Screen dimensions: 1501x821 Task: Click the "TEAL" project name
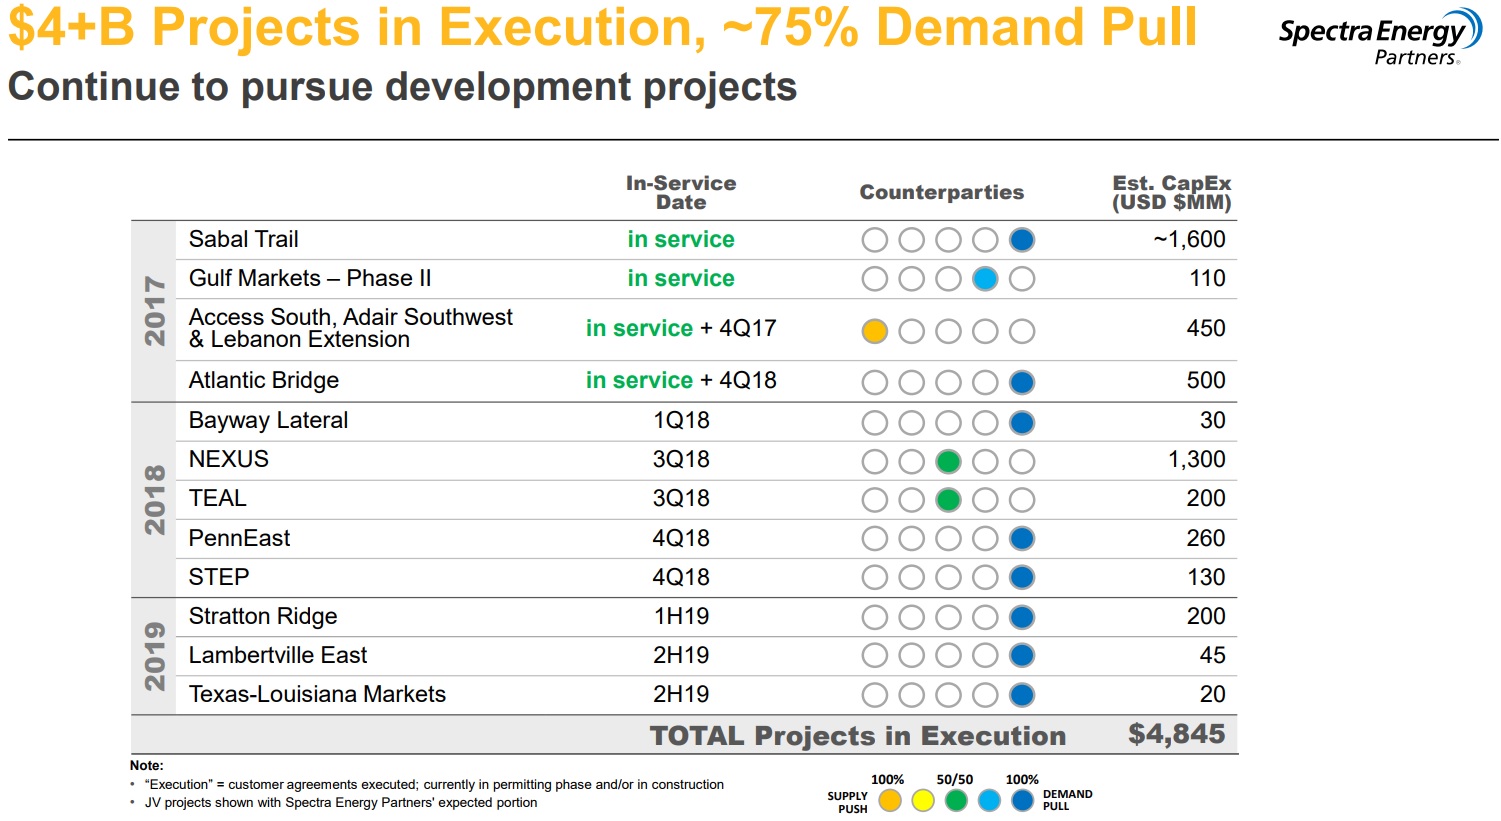[217, 498]
